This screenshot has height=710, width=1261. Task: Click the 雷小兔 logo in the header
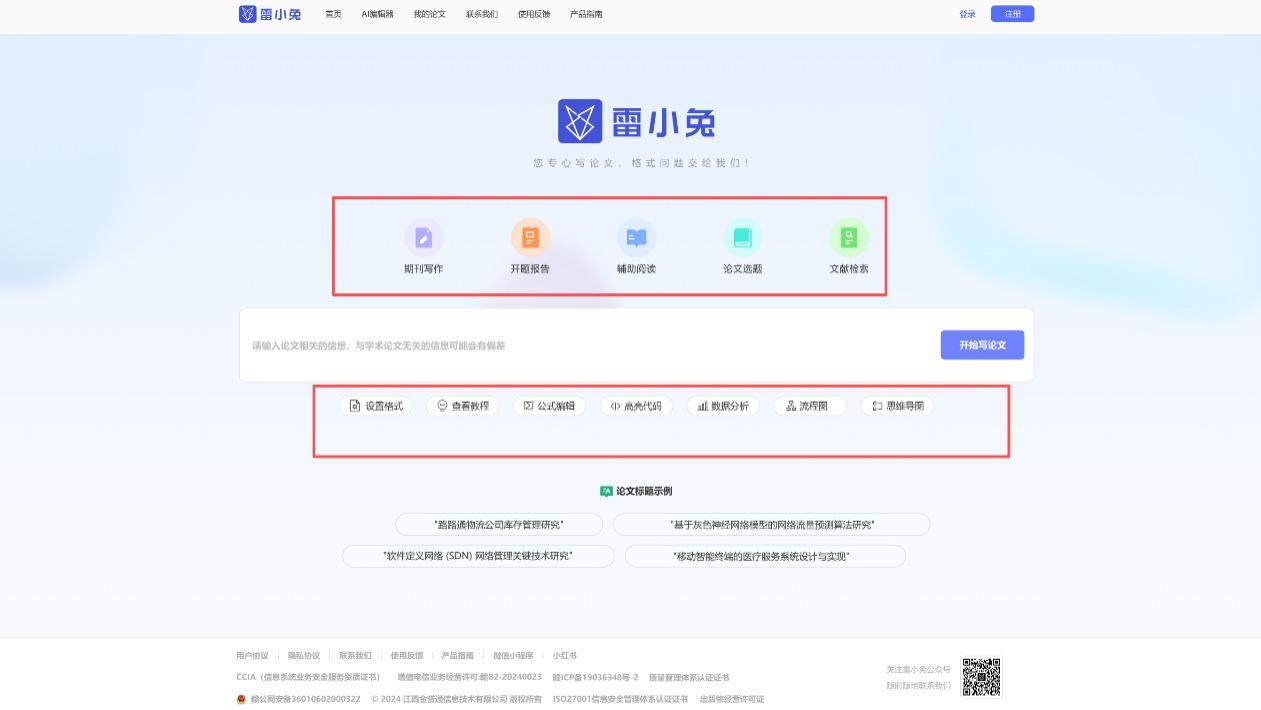click(270, 14)
